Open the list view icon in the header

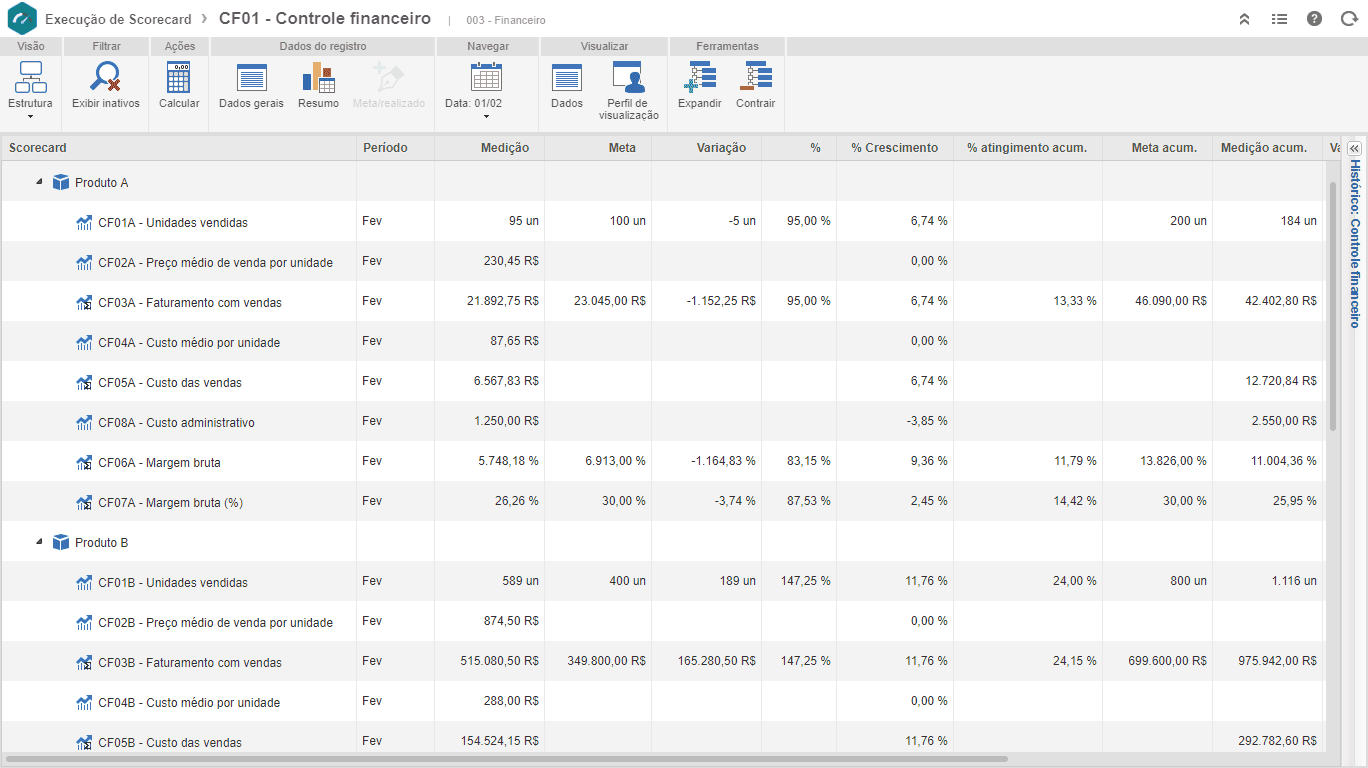point(1279,19)
